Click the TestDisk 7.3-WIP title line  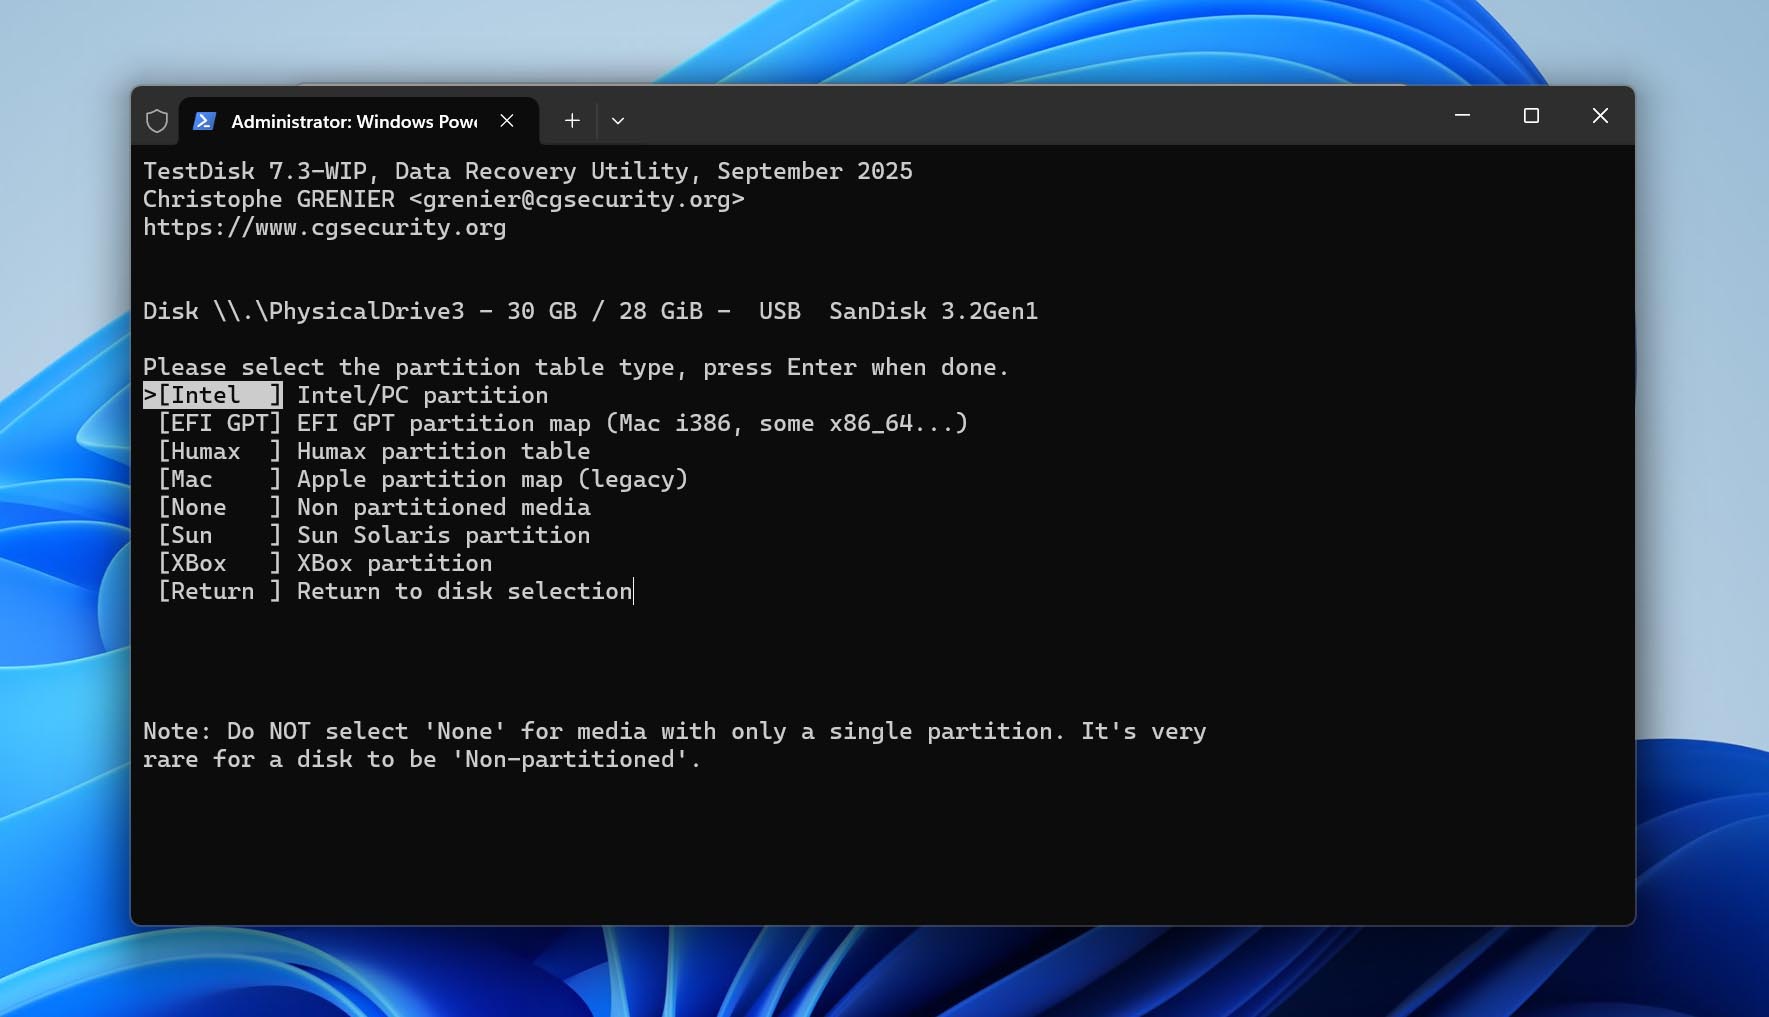point(527,172)
